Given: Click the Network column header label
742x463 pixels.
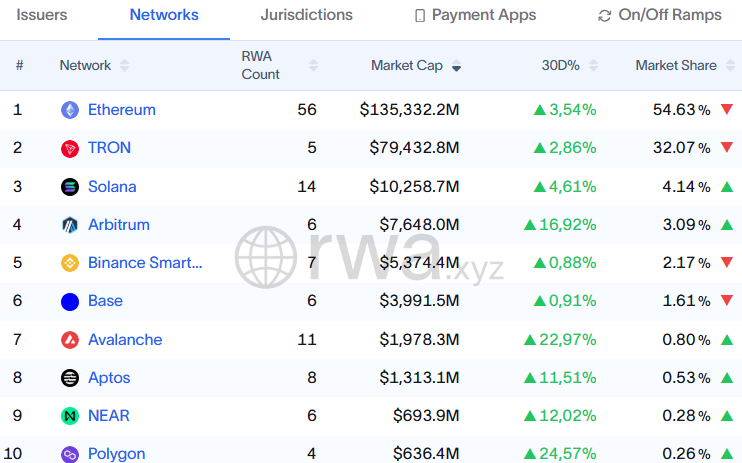Looking at the screenshot, I should 85,65.
